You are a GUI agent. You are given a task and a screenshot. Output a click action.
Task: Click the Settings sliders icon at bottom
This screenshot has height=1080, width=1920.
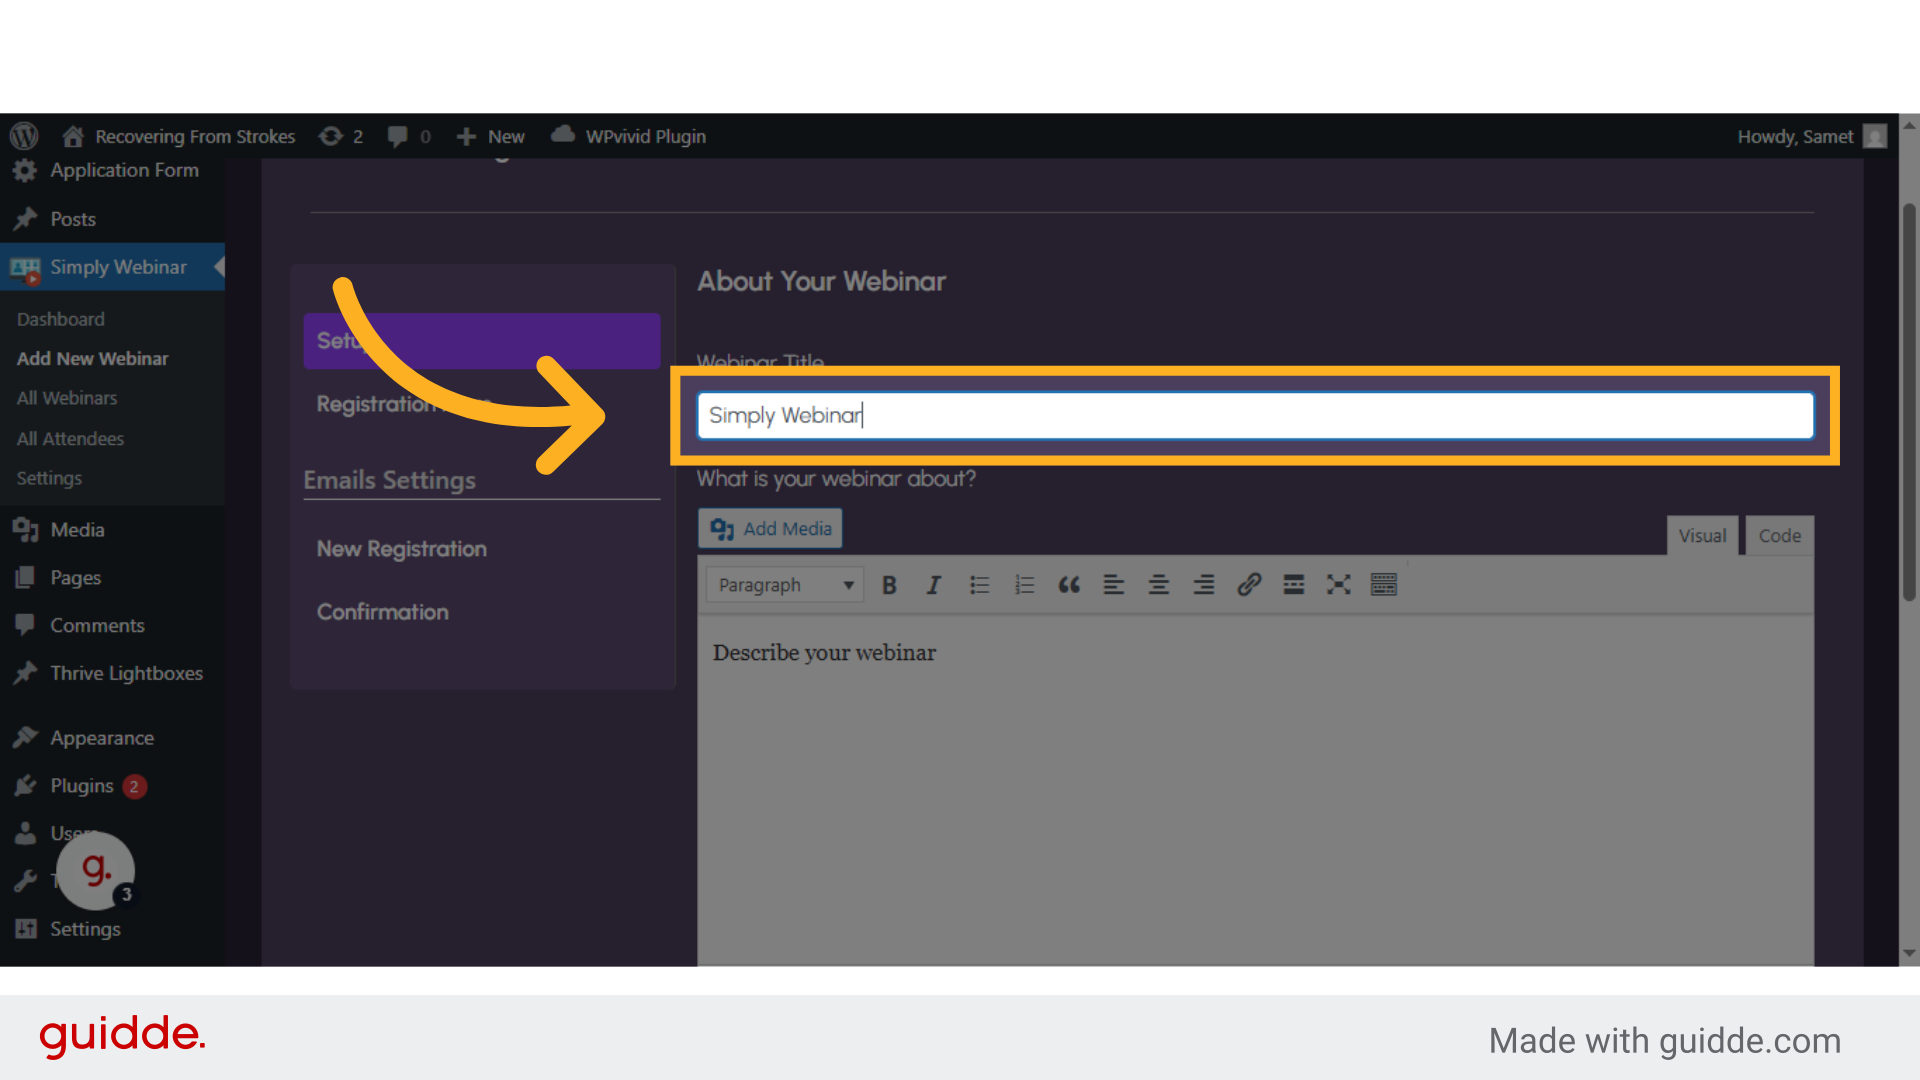click(25, 929)
